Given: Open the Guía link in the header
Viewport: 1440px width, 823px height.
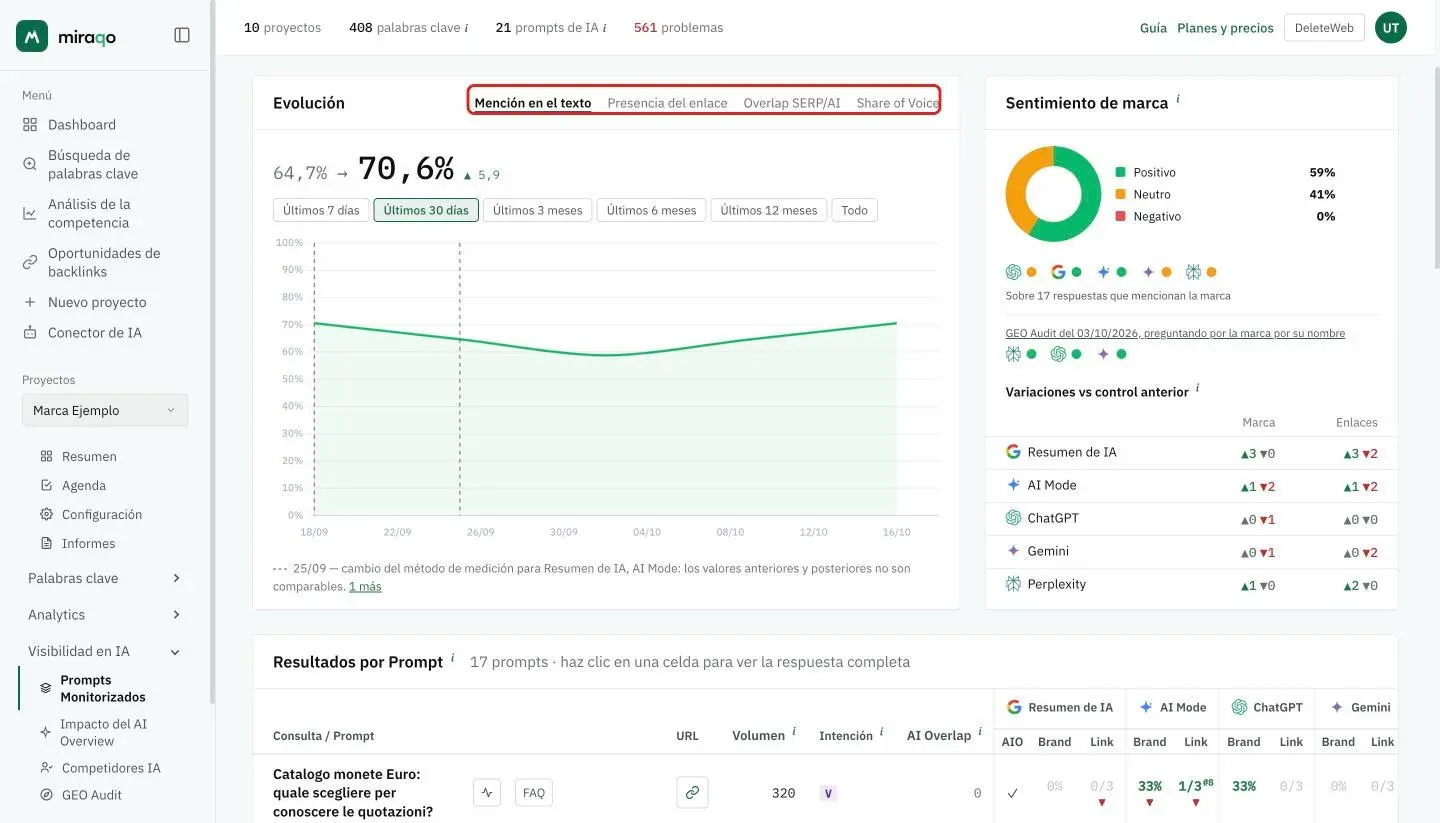Looking at the screenshot, I should click(x=1153, y=28).
